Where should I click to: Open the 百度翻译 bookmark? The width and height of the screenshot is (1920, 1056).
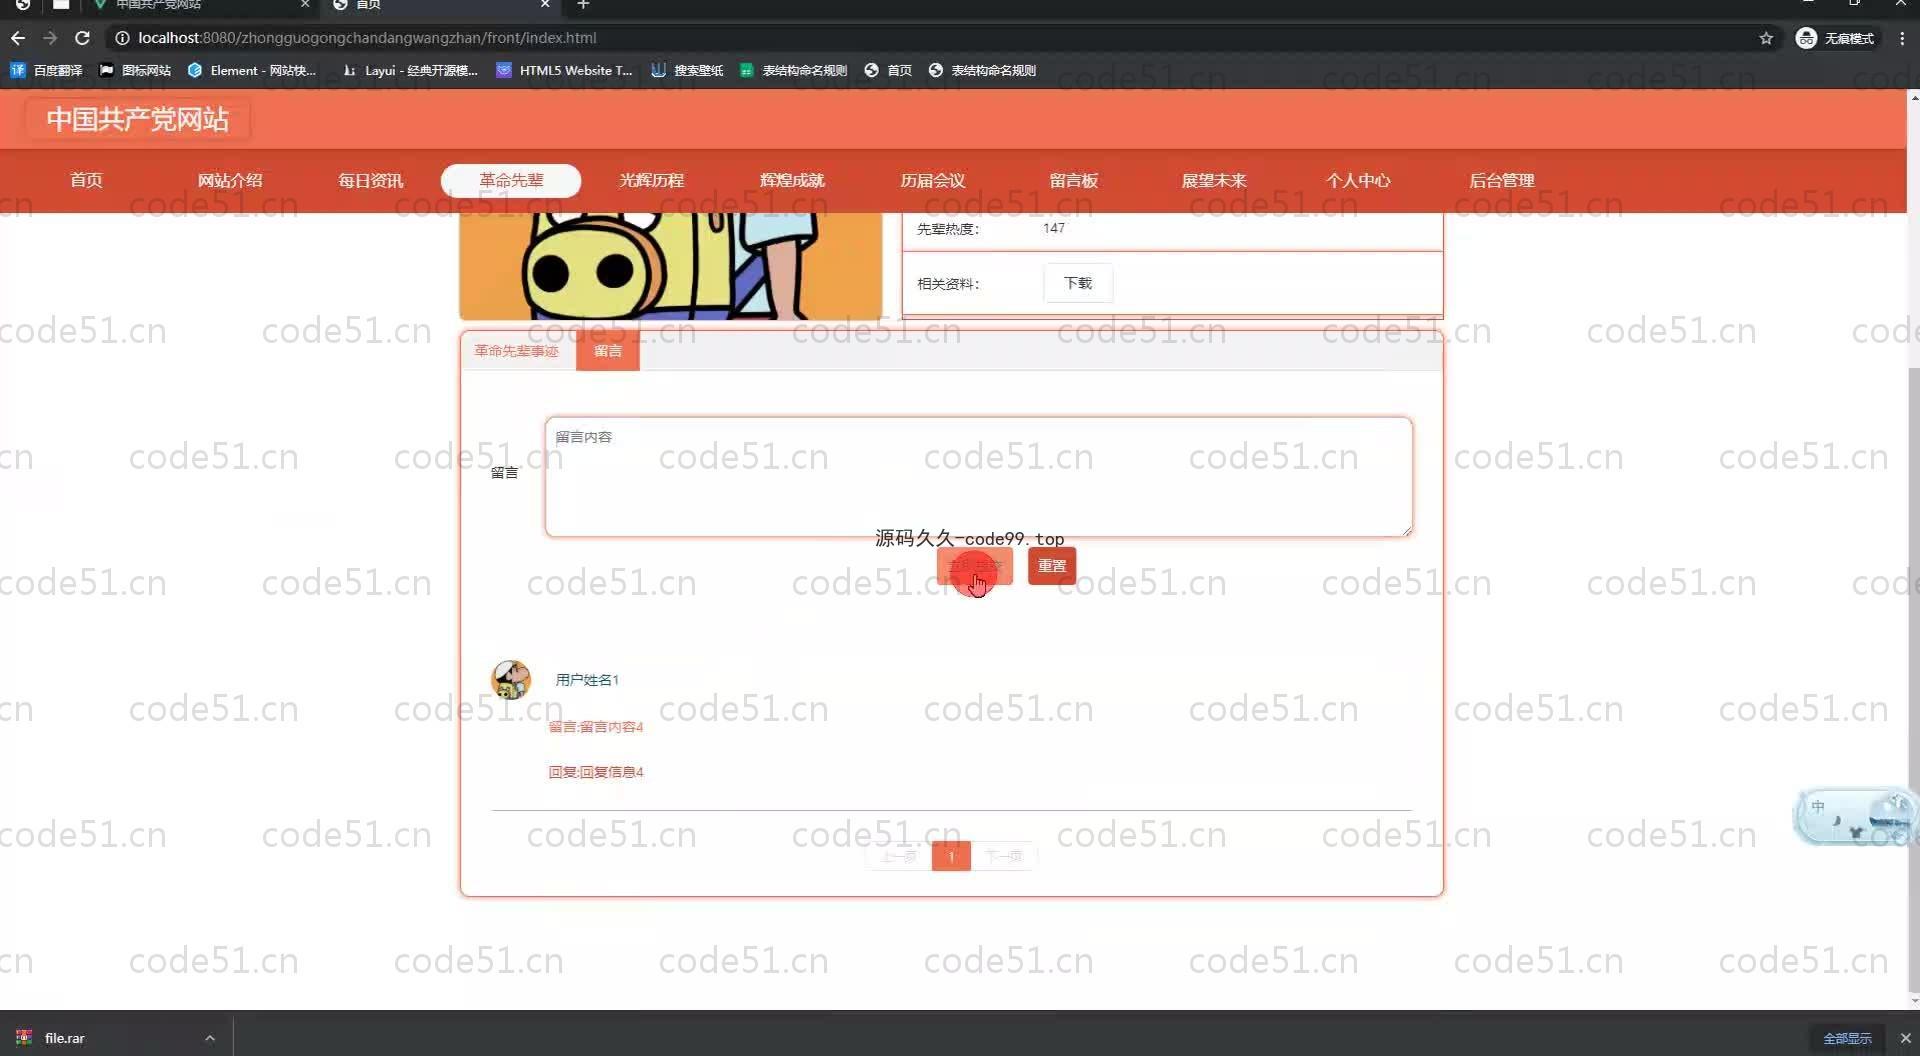tap(47, 70)
